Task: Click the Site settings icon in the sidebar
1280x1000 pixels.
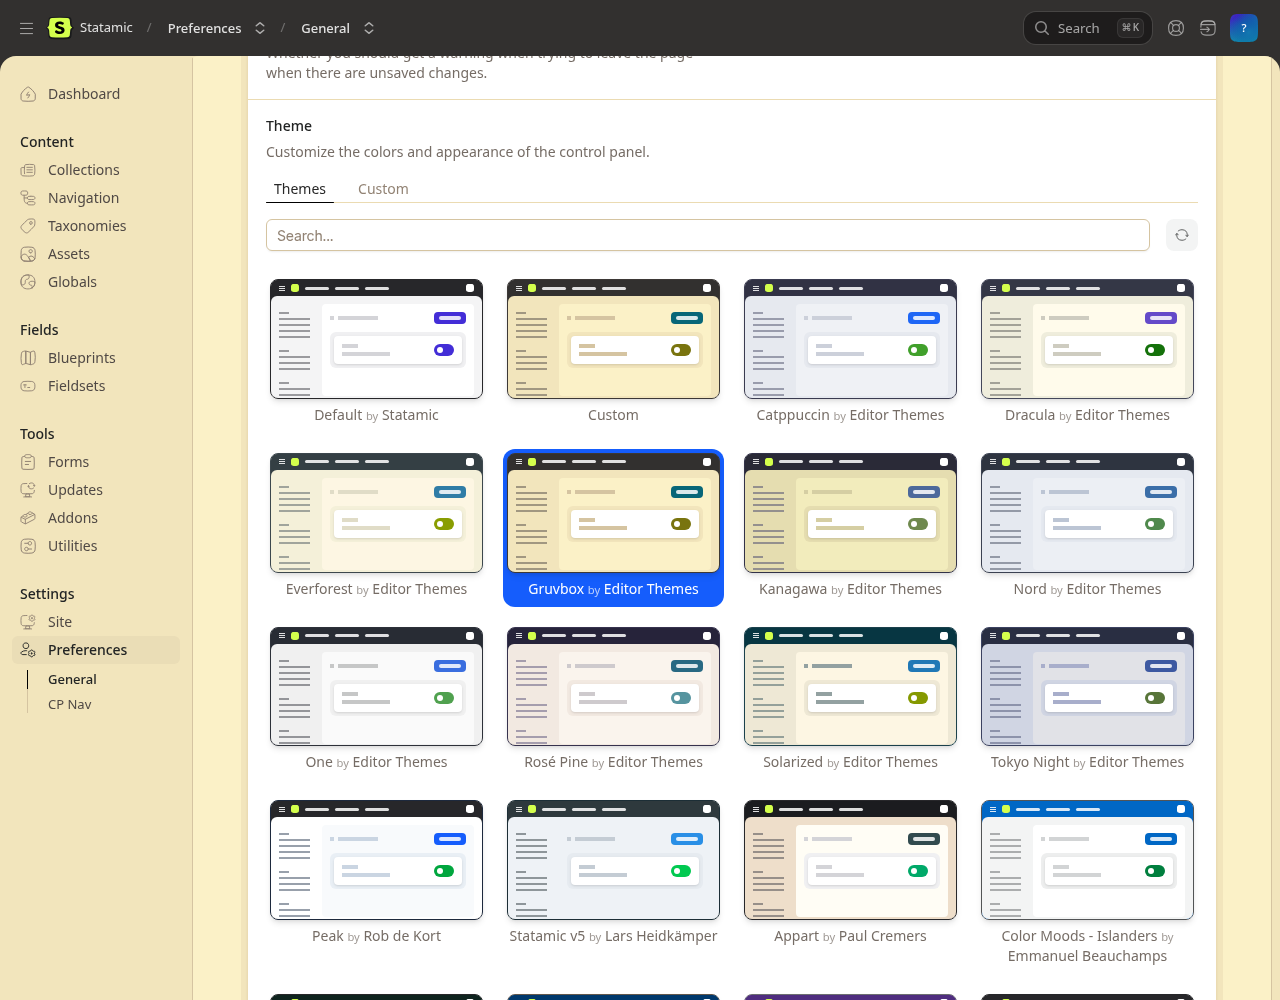Action: pyautogui.click(x=28, y=622)
